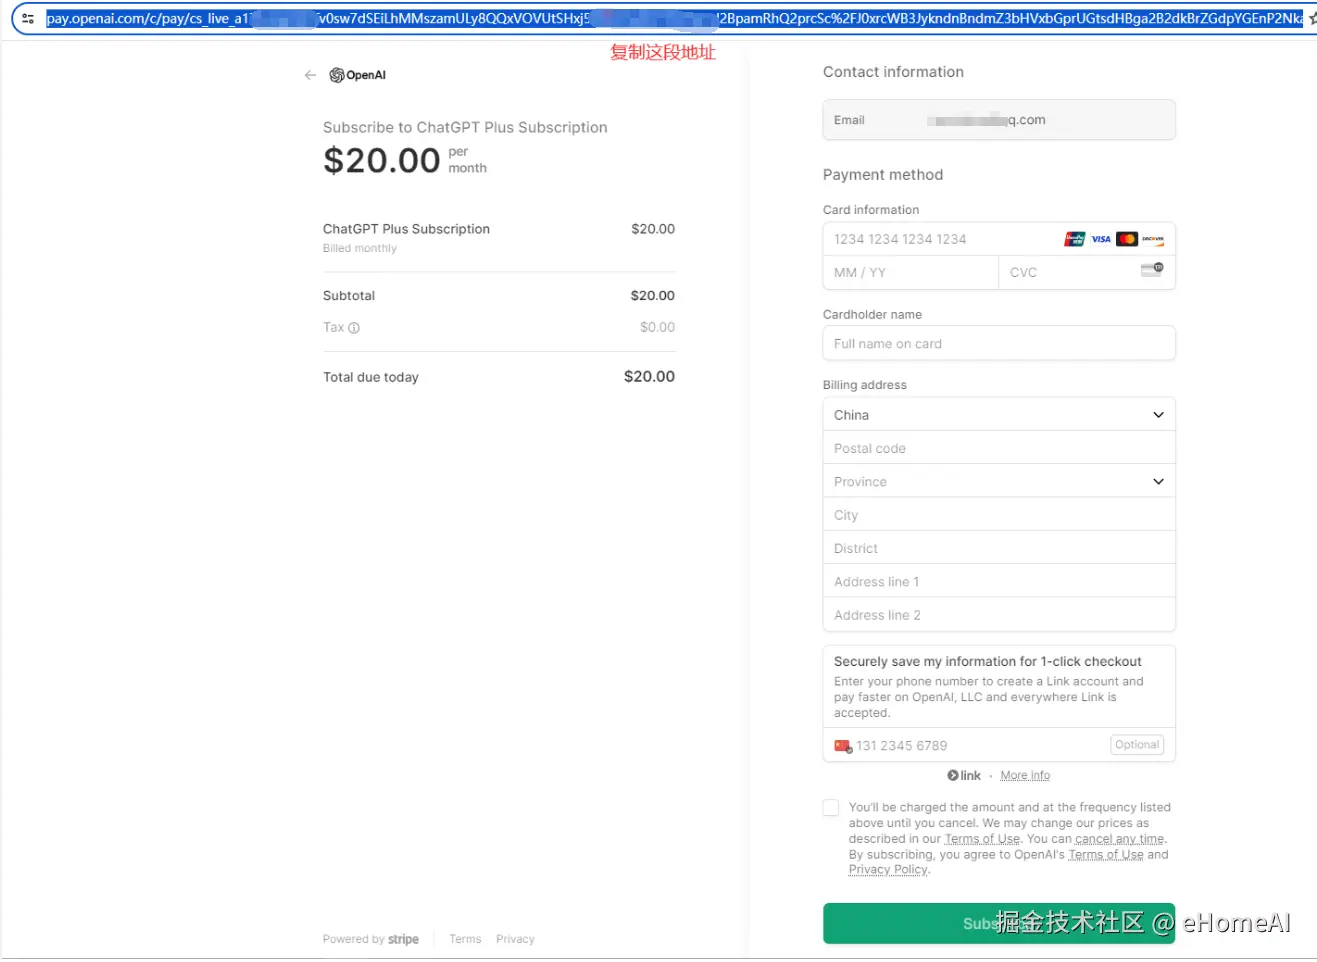Open the China country dropdown
The width and height of the screenshot is (1317, 962).
click(999, 415)
